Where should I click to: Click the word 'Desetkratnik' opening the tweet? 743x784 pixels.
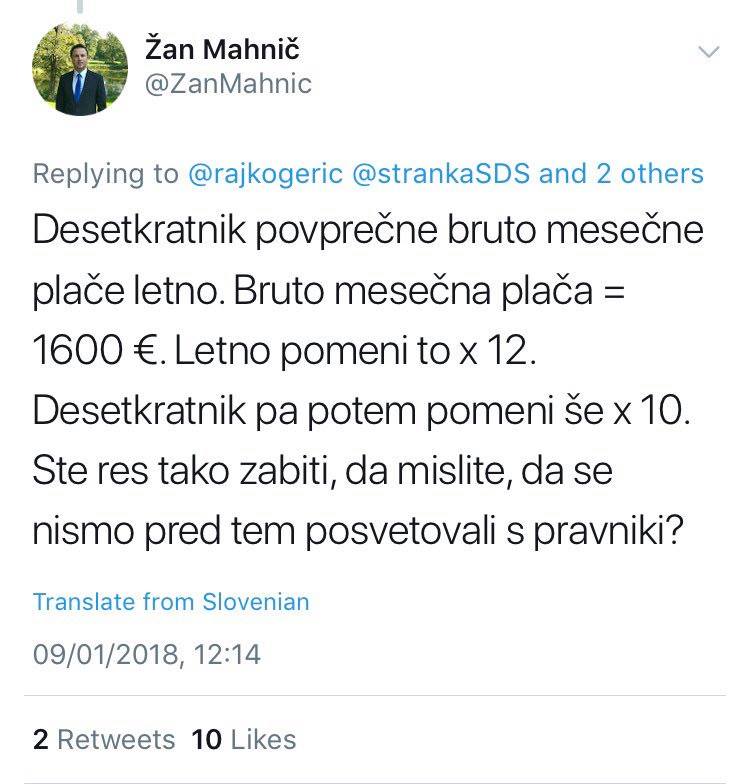pyautogui.click(x=130, y=231)
